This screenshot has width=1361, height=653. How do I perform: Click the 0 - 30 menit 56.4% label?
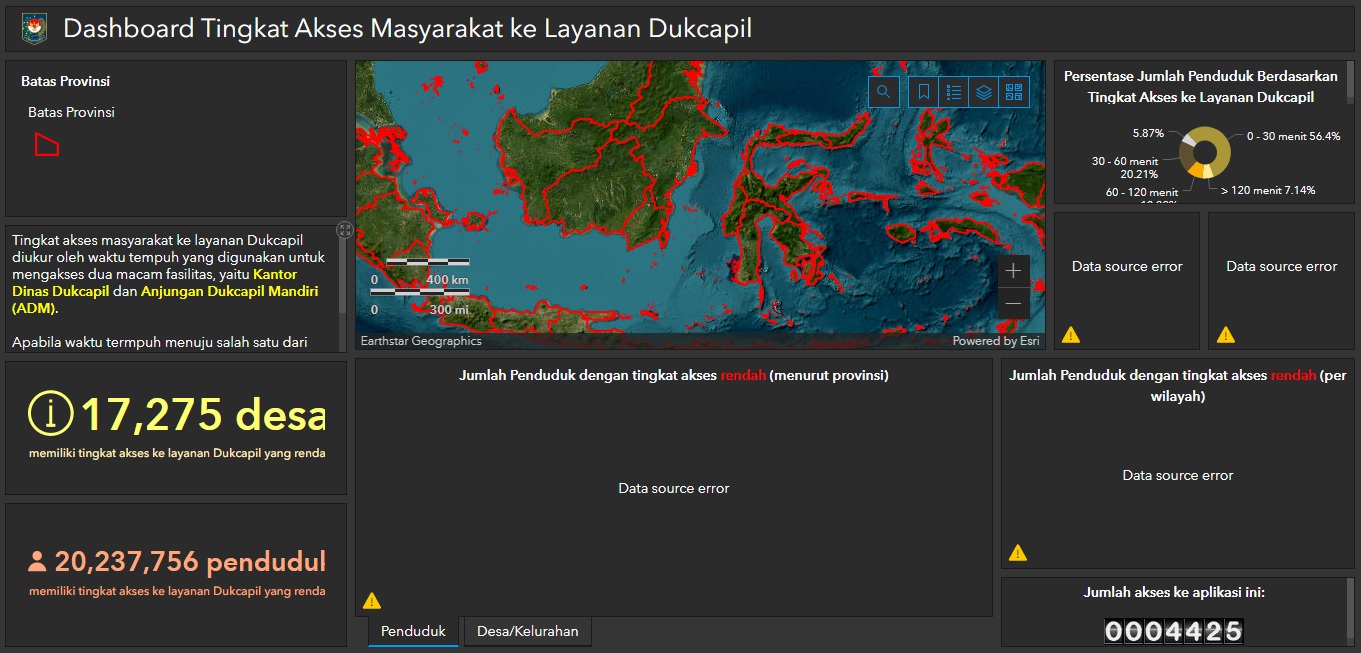(1293, 136)
